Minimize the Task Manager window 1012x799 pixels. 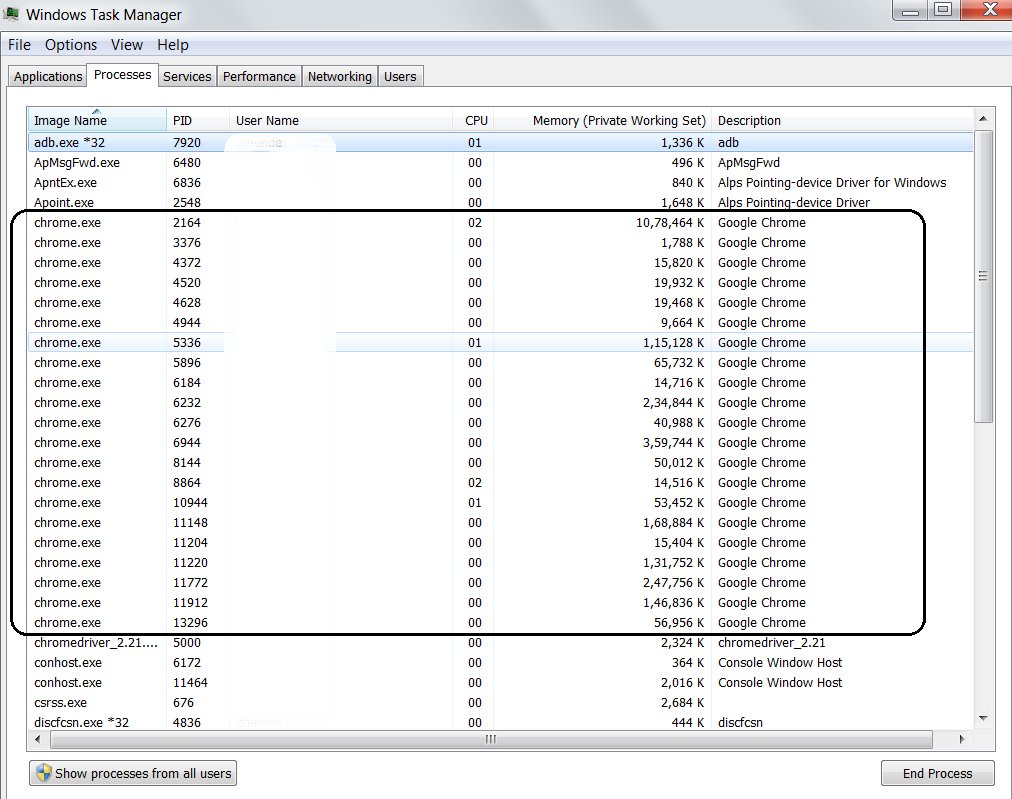coord(910,10)
